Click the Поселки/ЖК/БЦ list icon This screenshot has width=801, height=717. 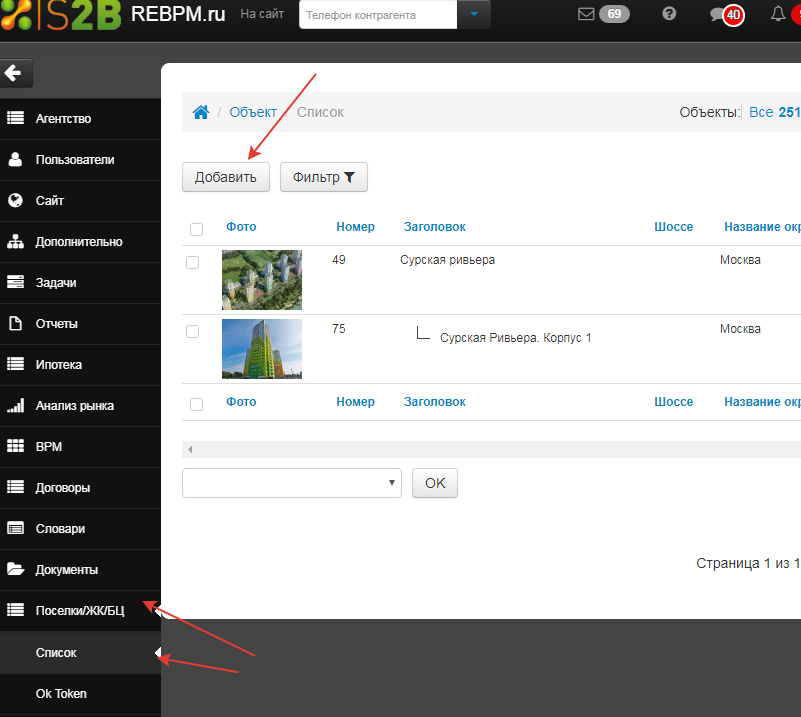coord(15,610)
